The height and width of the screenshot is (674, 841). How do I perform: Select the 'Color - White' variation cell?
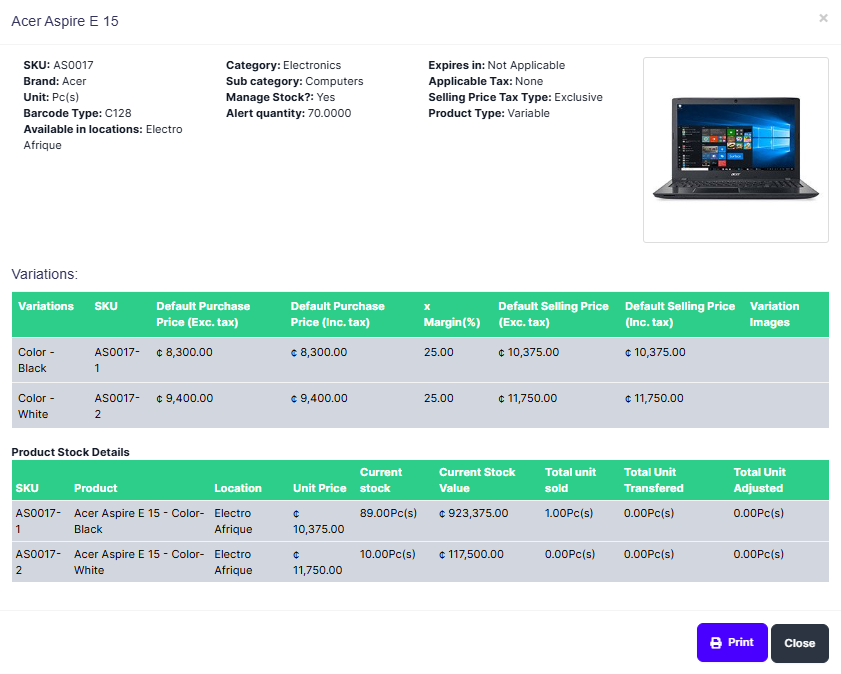pyautogui.click(x=36, y=406)
